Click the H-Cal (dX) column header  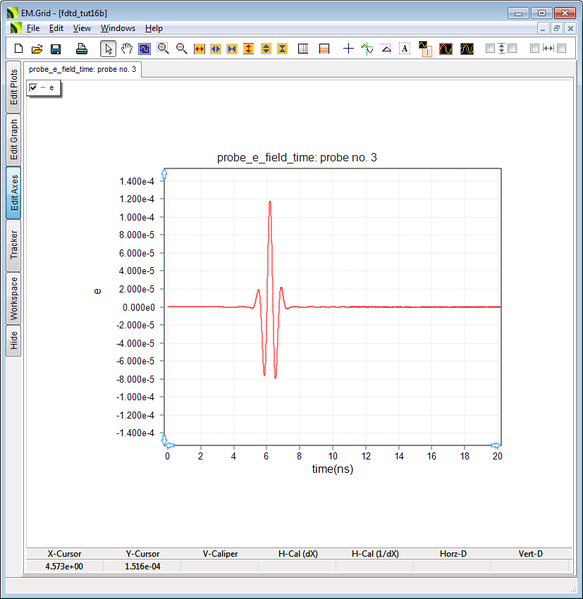tap(298, 554)
